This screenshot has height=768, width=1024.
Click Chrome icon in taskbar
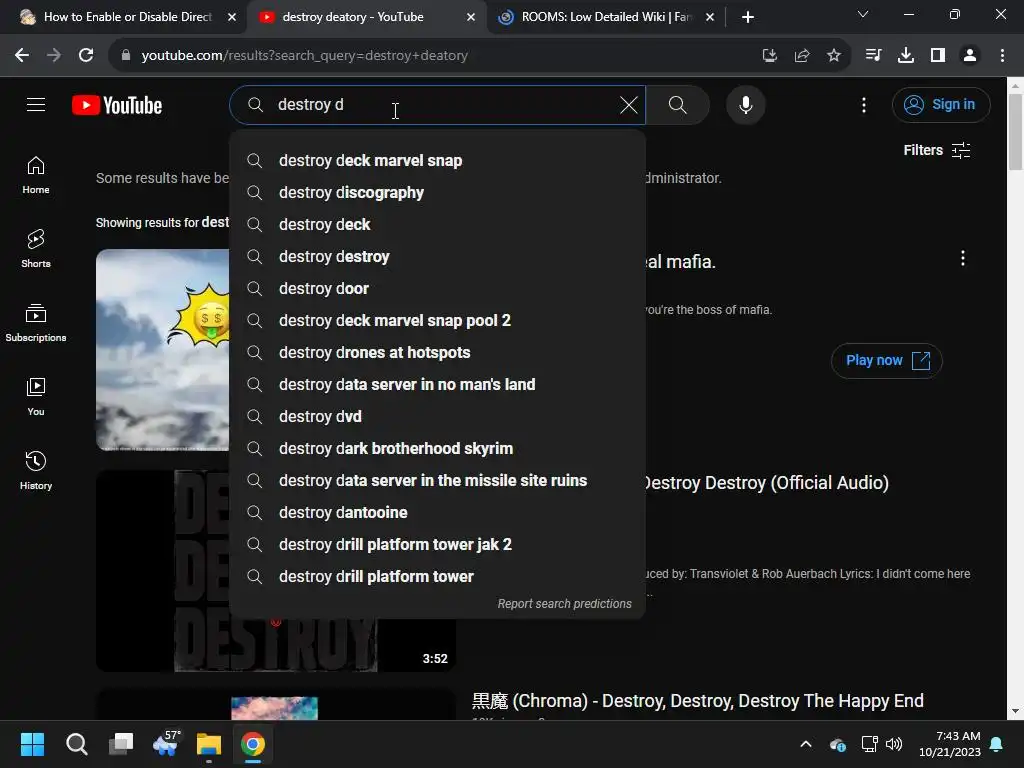point(253,744)
